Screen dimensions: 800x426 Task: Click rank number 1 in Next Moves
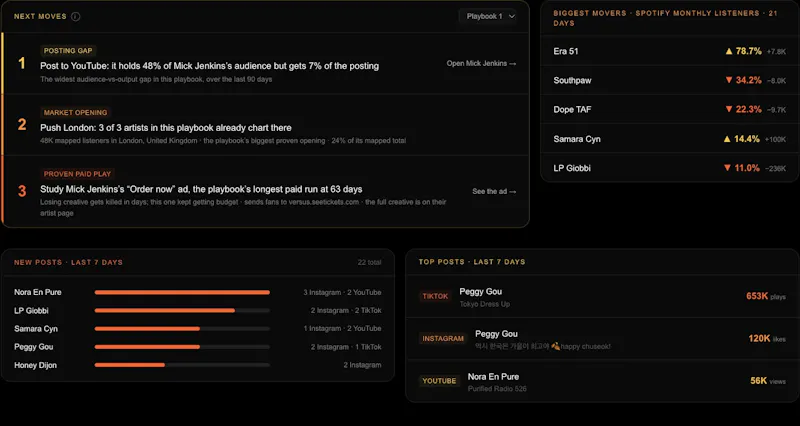pyautogui.click(x=21, y=63)
